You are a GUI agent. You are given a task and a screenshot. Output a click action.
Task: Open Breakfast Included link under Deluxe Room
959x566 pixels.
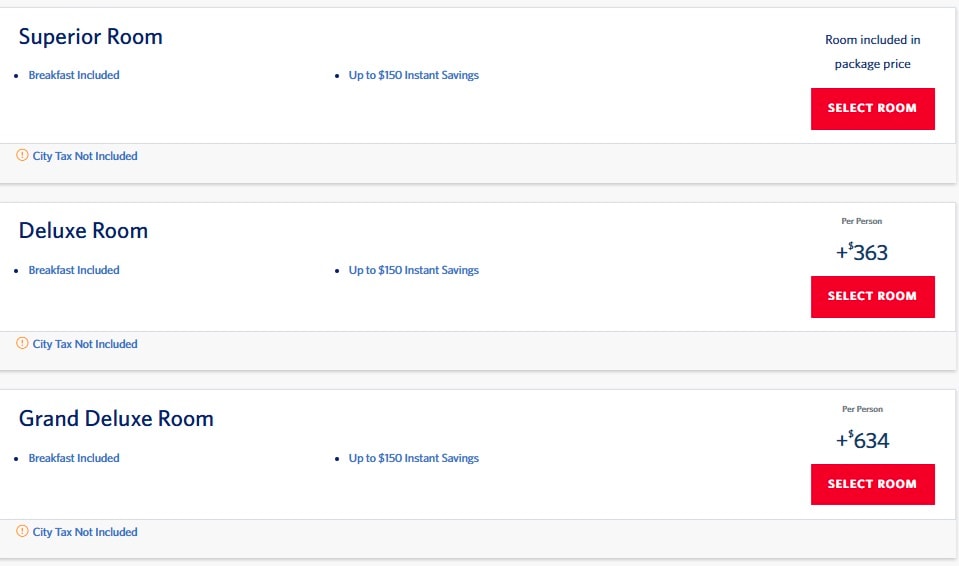[74, 270]
